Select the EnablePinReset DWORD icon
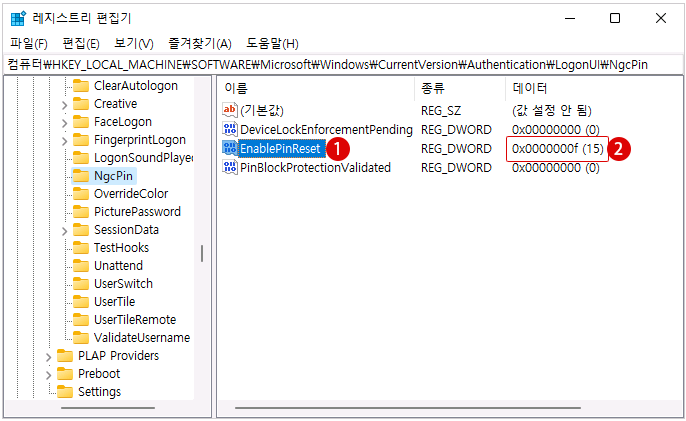This screenshot has width=686, height=421. 230,148
